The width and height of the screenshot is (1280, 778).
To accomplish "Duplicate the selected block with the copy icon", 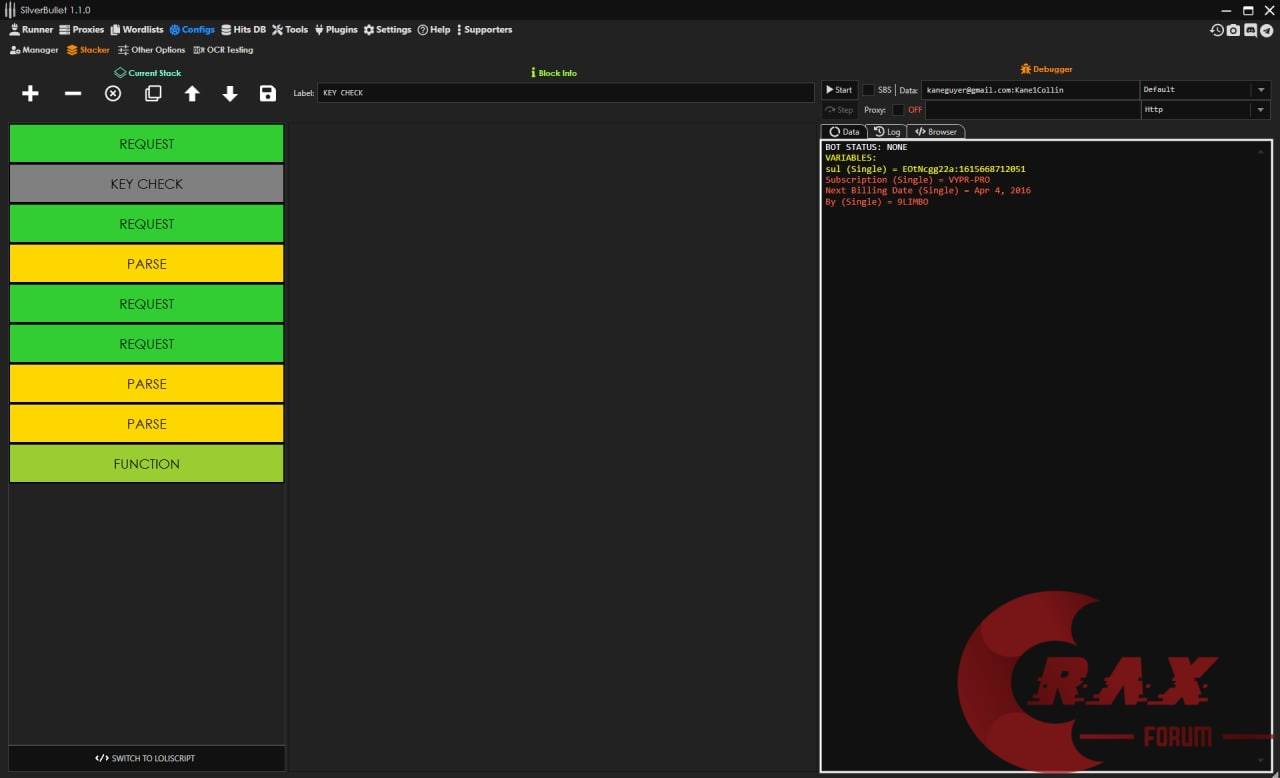I will tap(153, 93).
